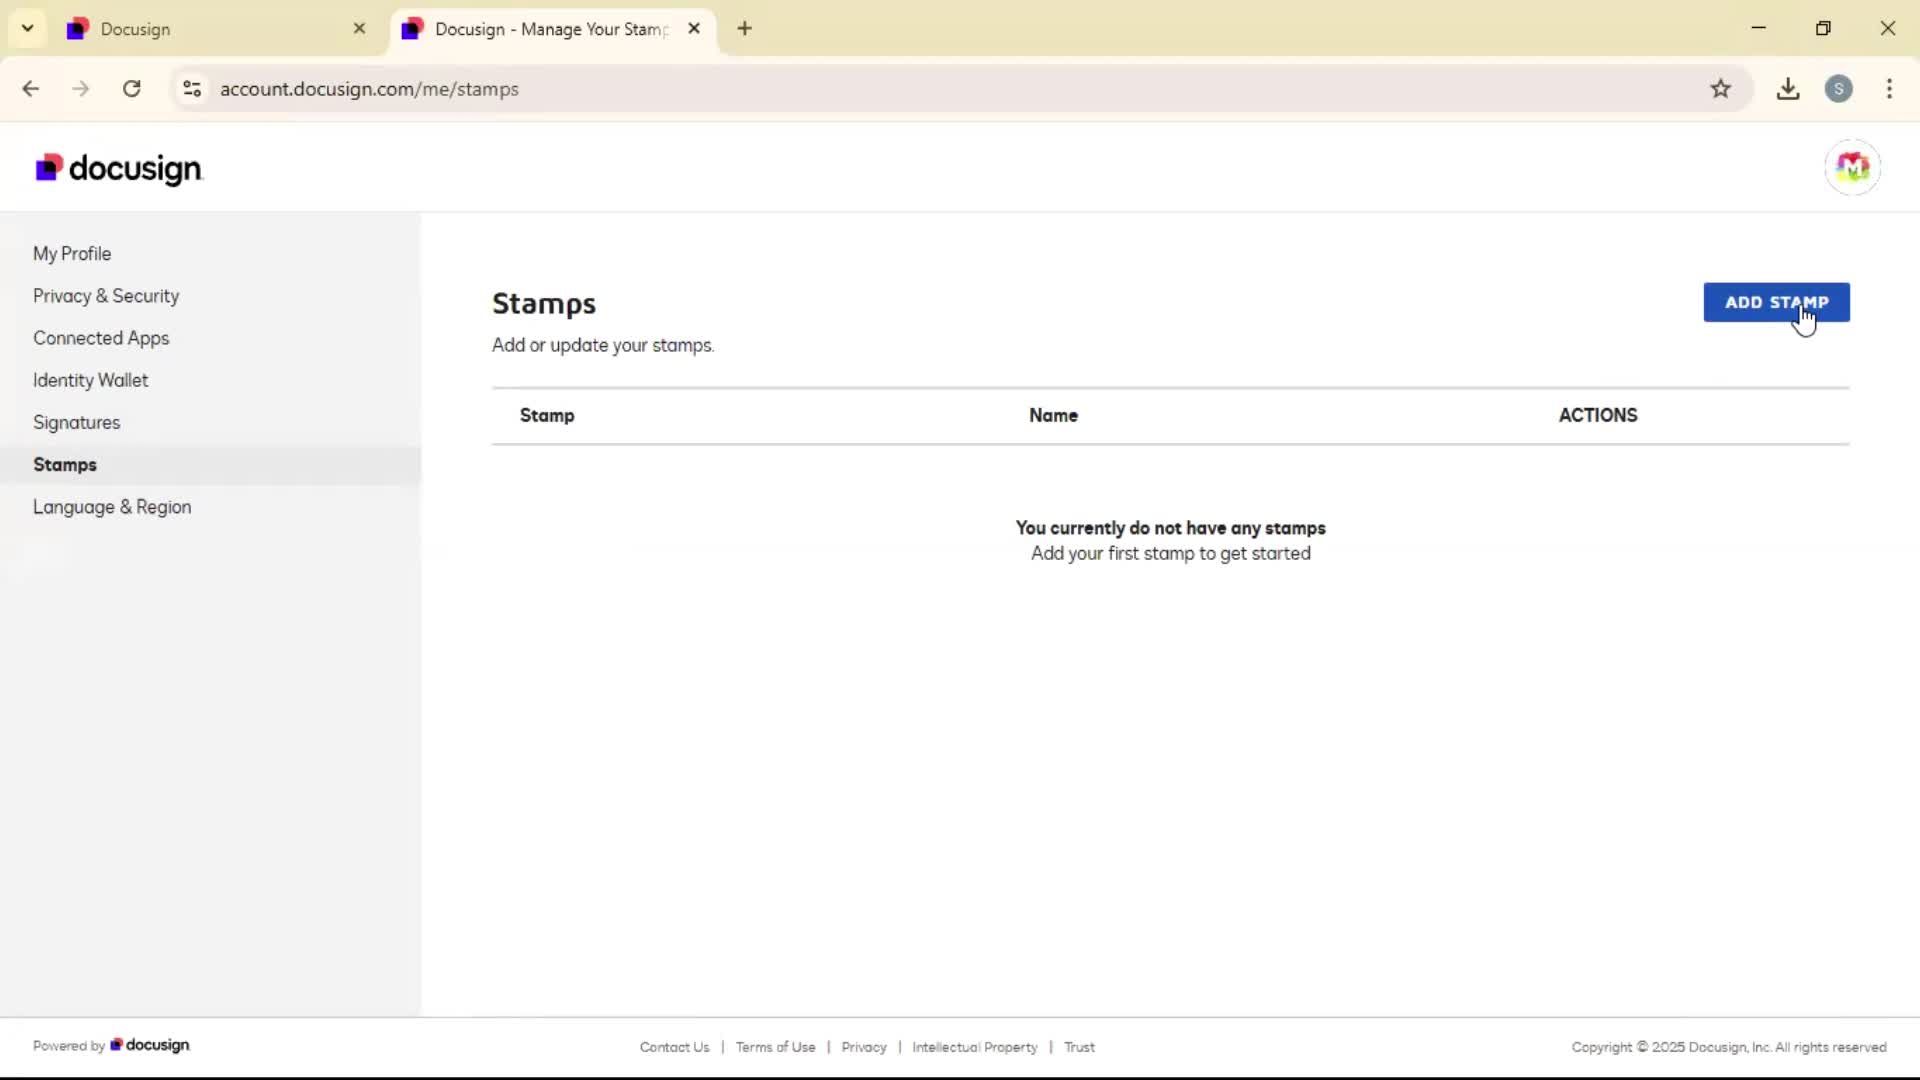Bookmark this page with the star icon
The width and height of the screenshot is (1920, 1080).
coord(1720,89)
